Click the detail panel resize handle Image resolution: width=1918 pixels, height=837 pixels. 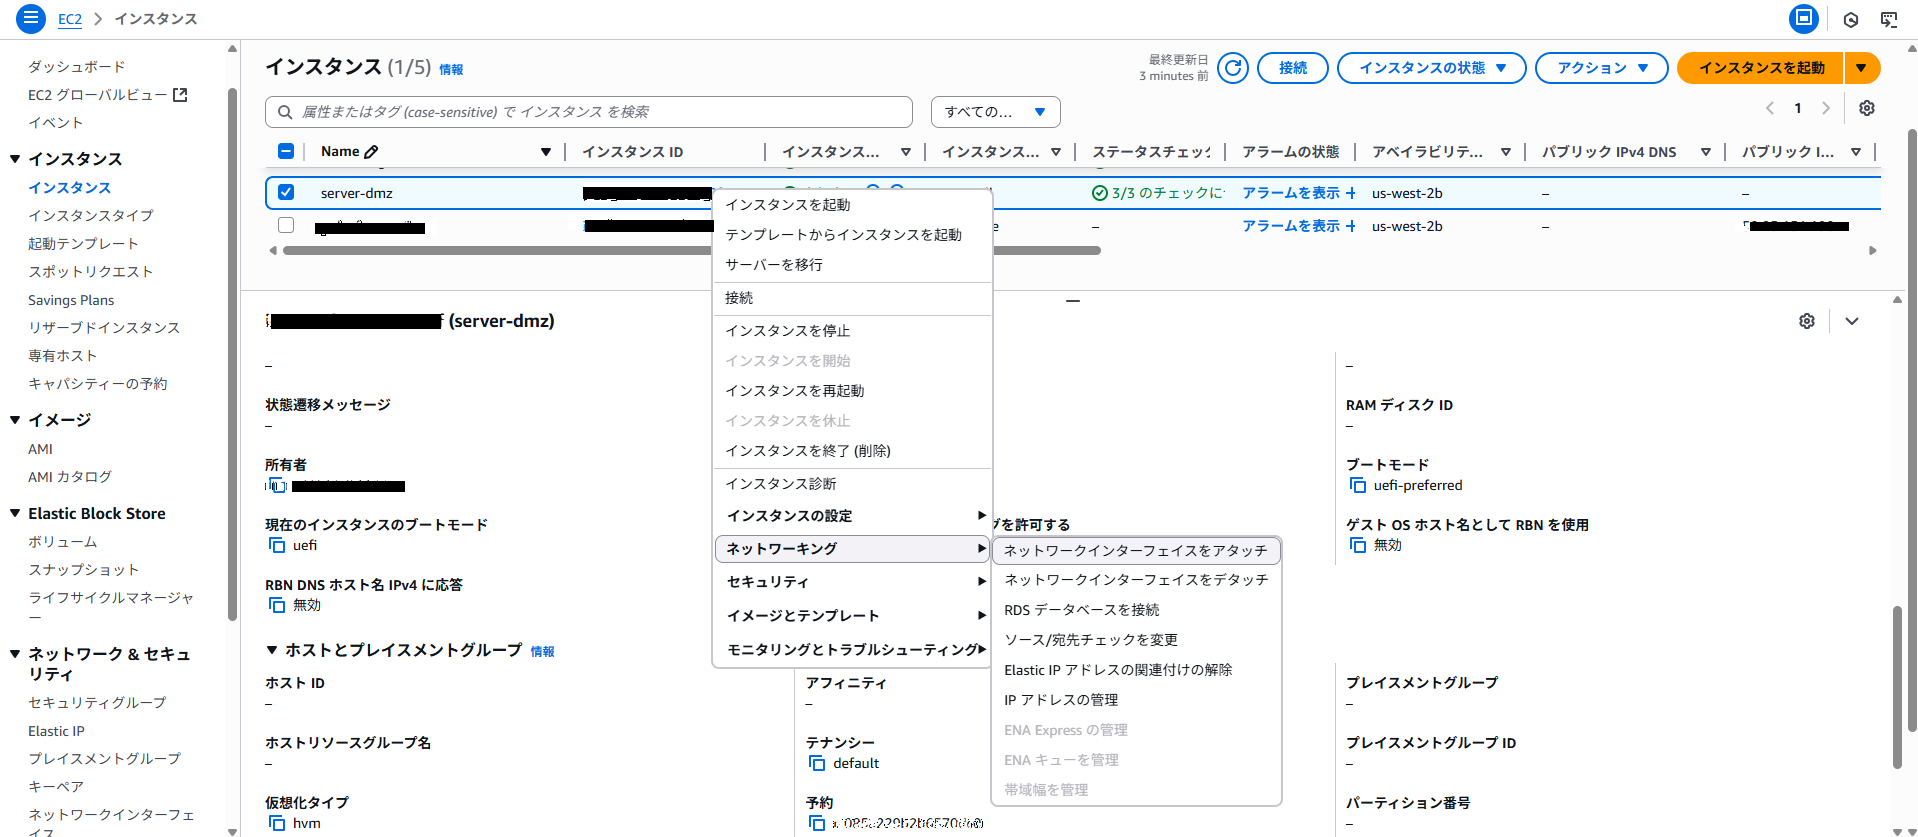pos(1073,300)
